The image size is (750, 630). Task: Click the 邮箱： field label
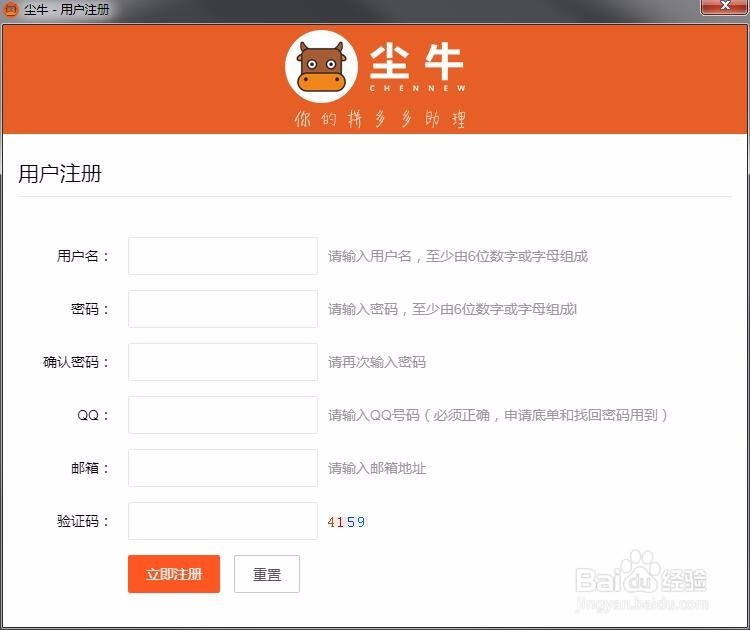[90, 468]
